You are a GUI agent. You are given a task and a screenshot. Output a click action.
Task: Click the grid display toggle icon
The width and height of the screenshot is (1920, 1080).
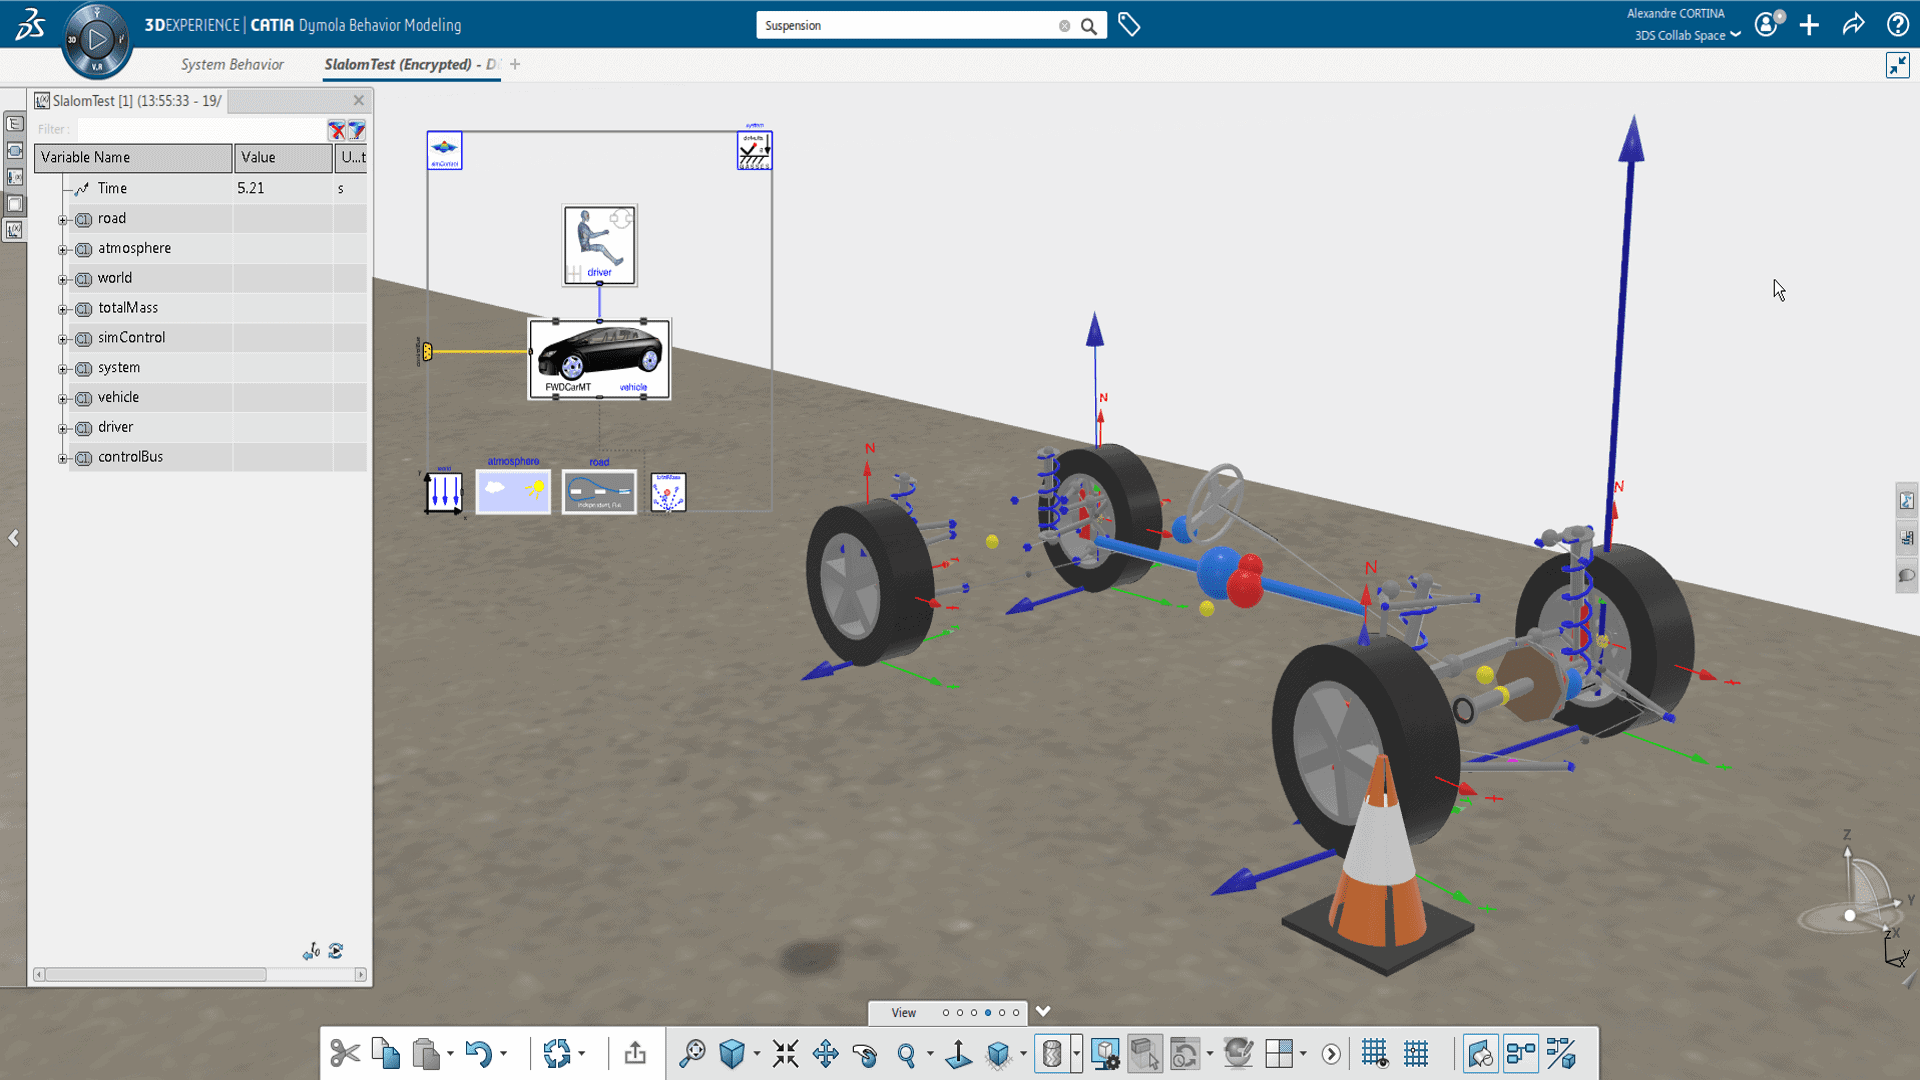pos(1375,1052)
